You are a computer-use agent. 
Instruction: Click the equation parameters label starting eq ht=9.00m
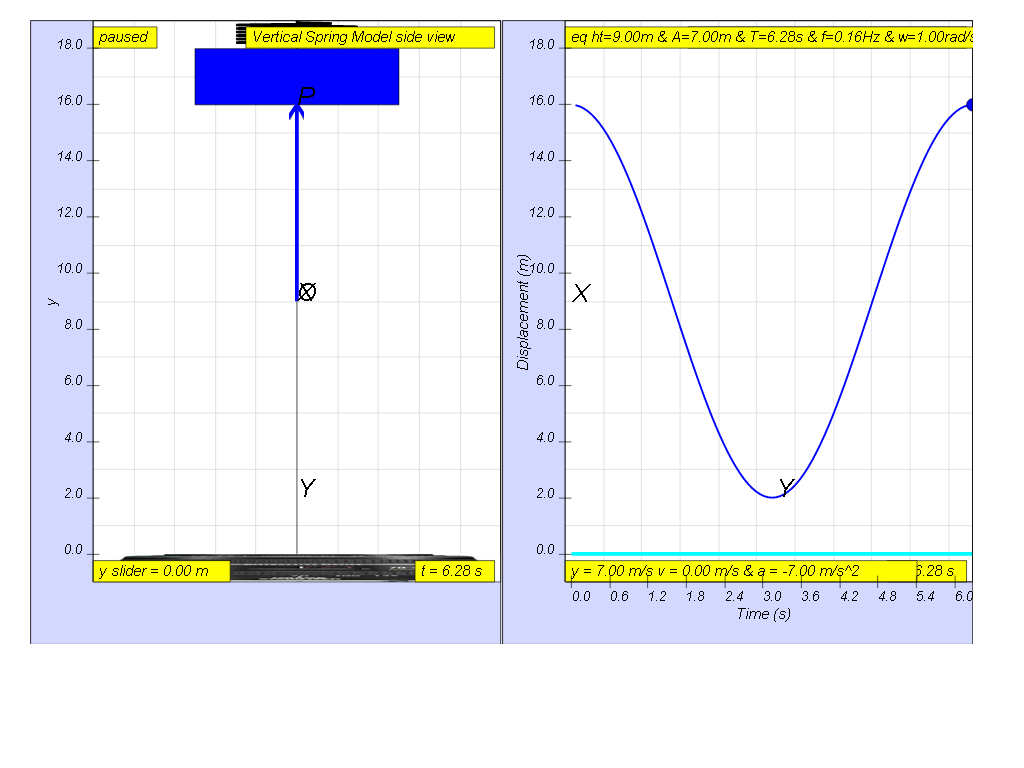click(769, 37)
